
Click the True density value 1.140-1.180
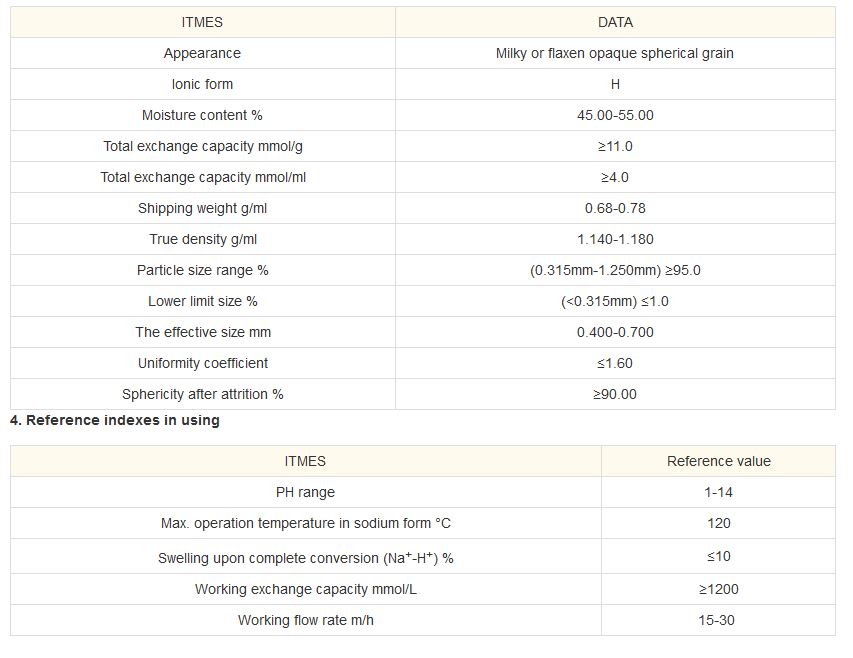pos(615,239)
